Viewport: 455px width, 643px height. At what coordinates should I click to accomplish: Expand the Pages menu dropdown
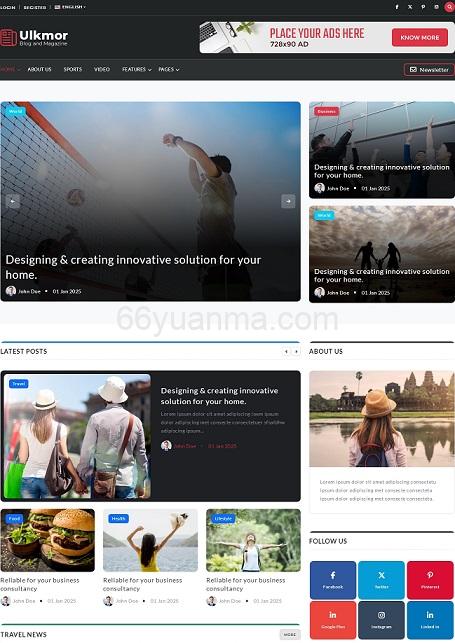(x=168, y=69)
